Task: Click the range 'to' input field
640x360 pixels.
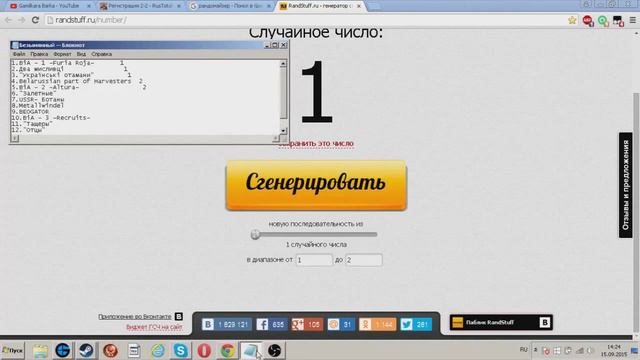Action: coord(364,260)
